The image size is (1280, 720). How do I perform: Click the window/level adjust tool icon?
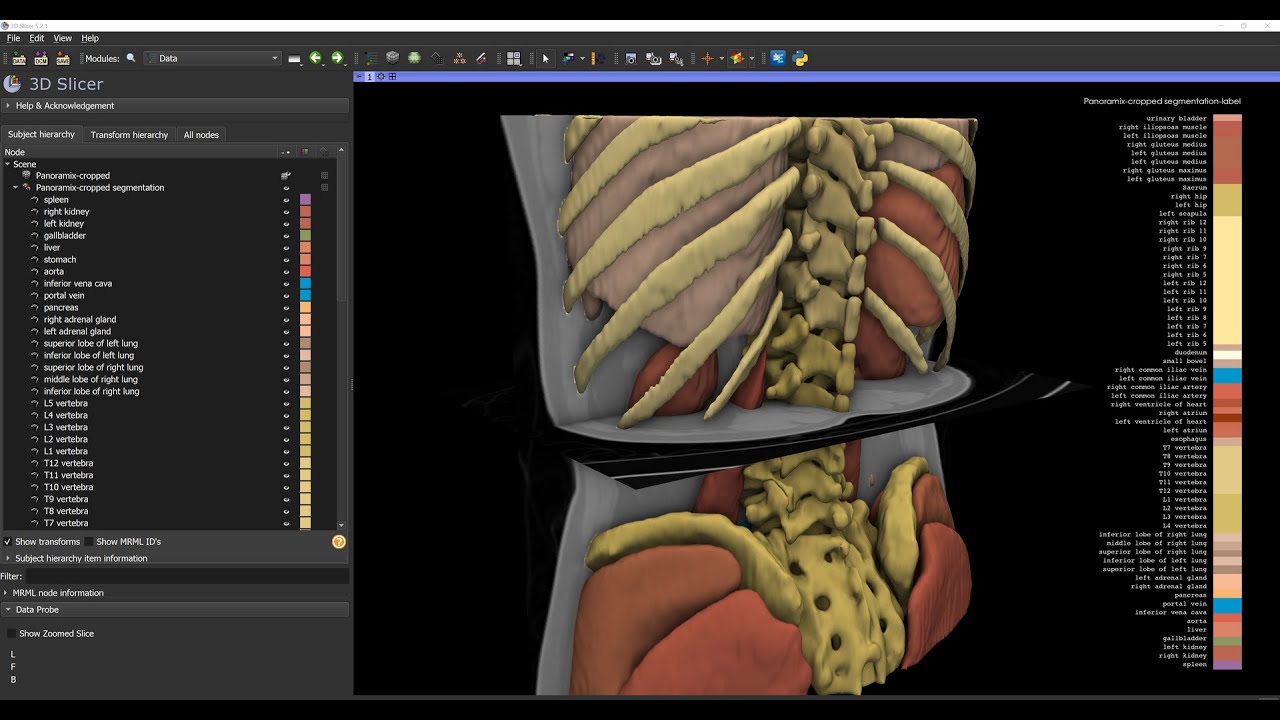568,58
